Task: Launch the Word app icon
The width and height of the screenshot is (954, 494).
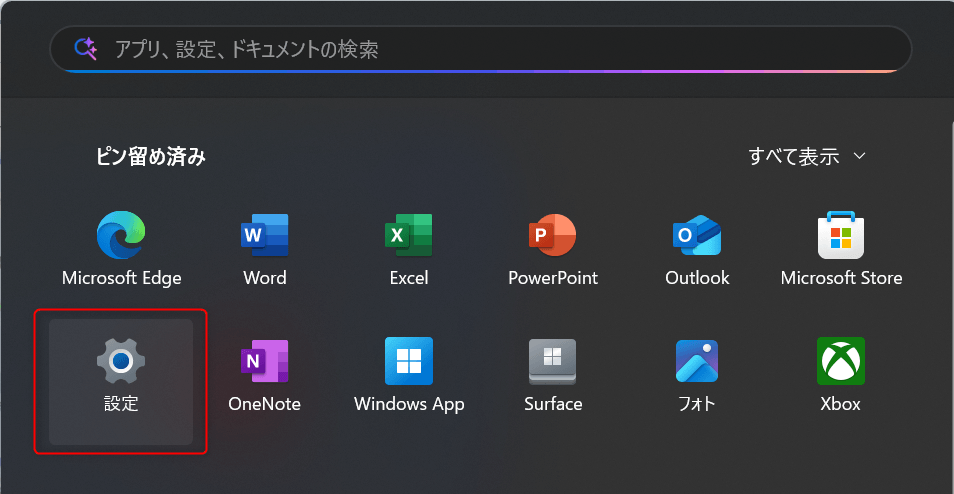Action: pos(265,235)
